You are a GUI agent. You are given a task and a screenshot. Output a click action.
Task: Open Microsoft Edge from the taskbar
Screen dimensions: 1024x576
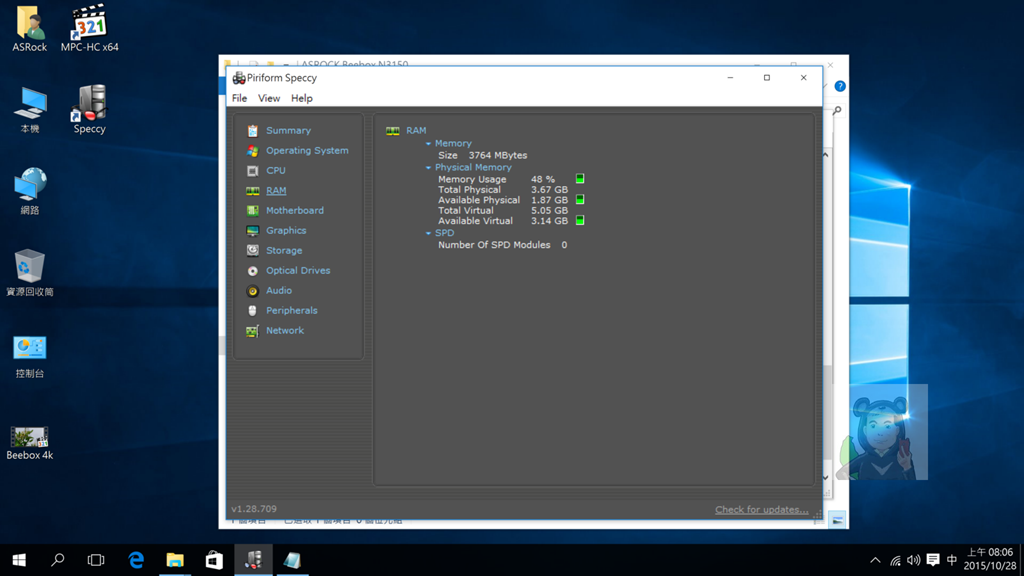[136, 560]
